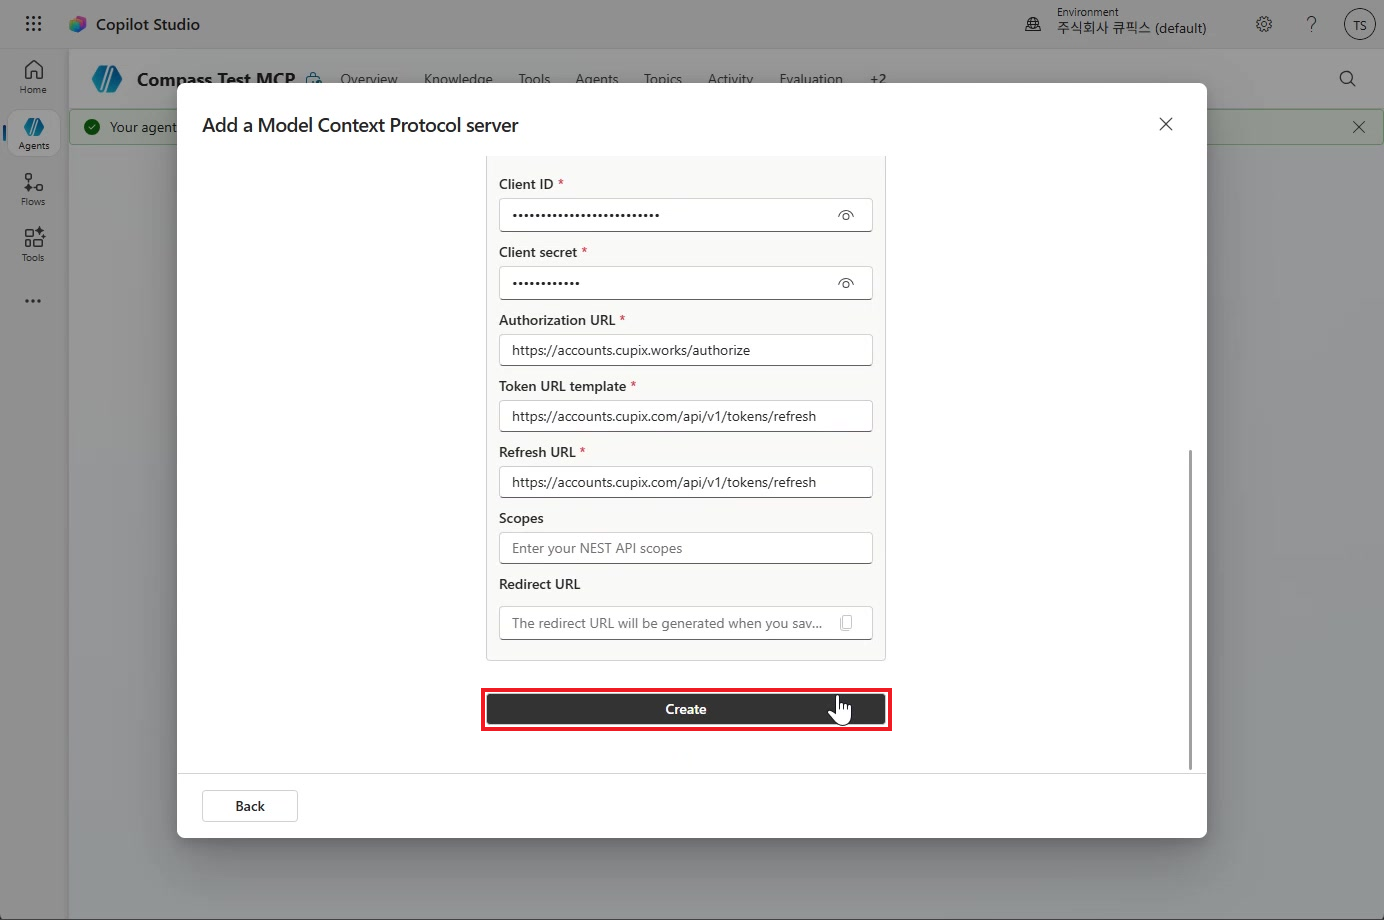1384x920 pixels.
Task: Reveal the Client ID value
Action: click(846, 215)
